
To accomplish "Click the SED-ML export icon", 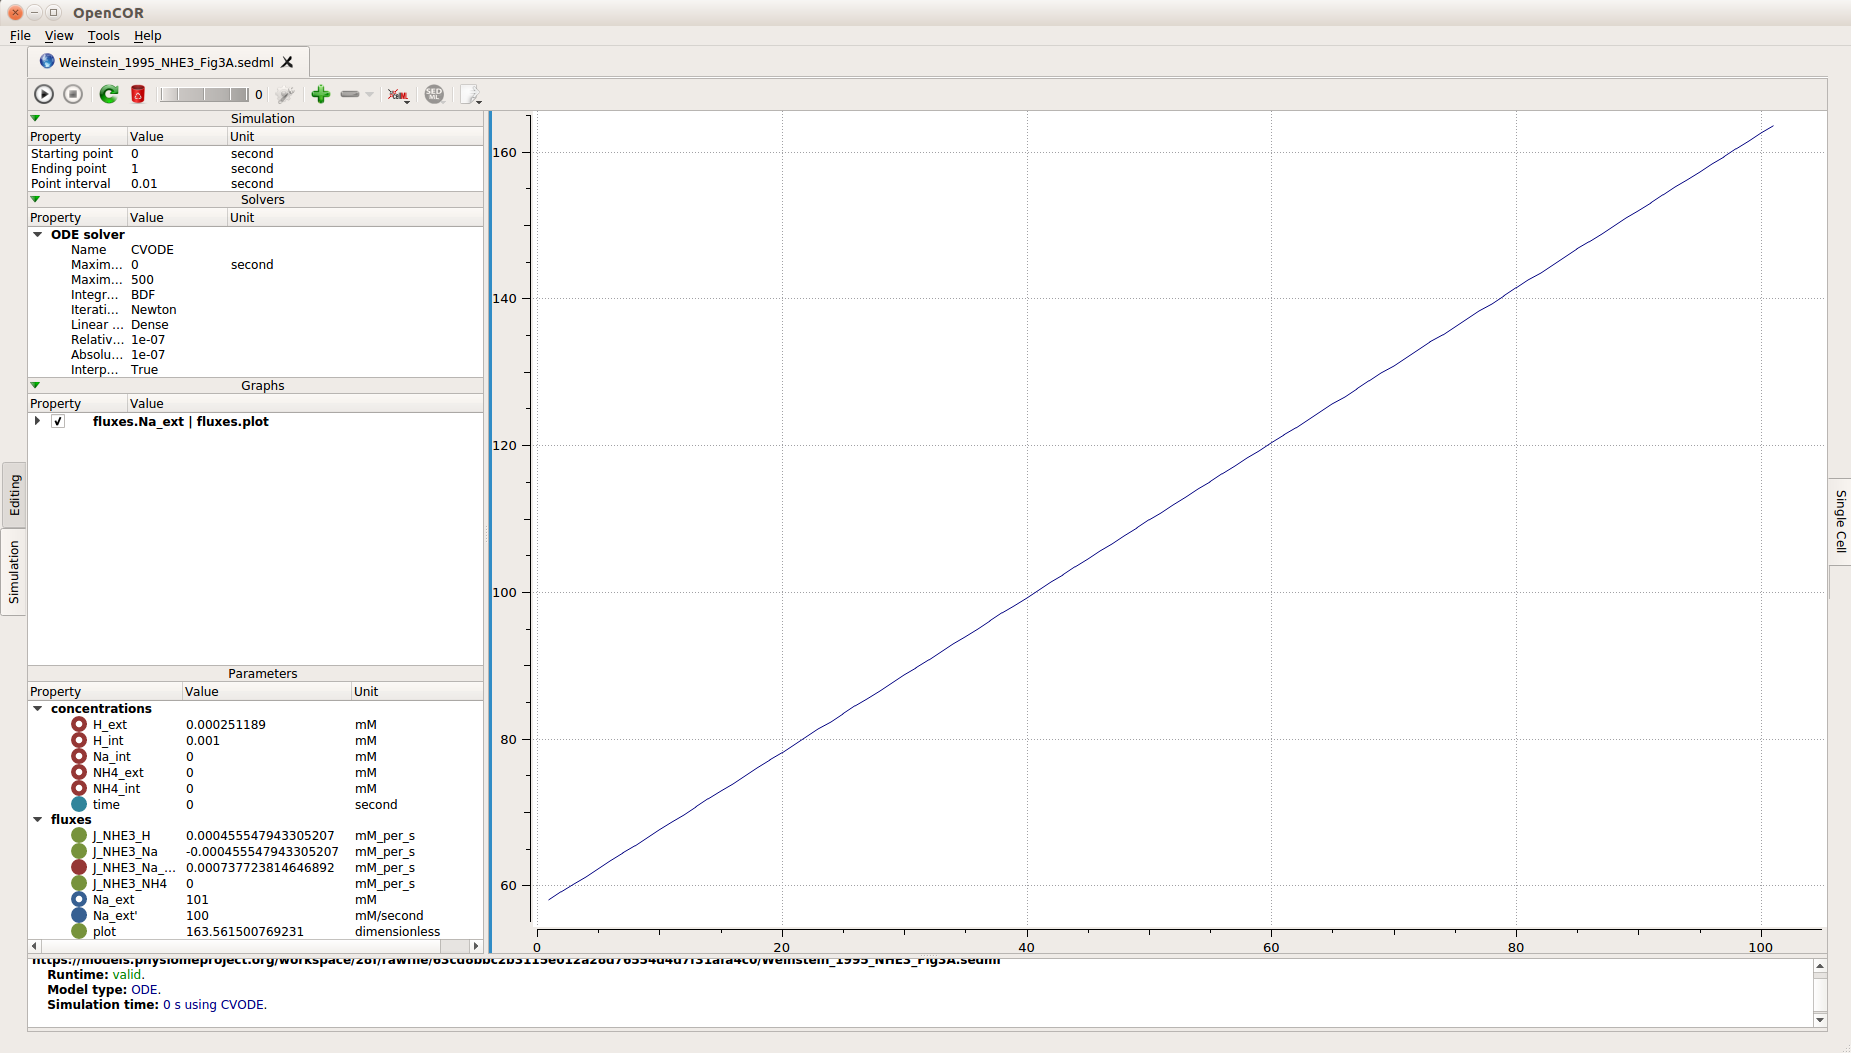I will pyautogui.click(x=434, y=94).
